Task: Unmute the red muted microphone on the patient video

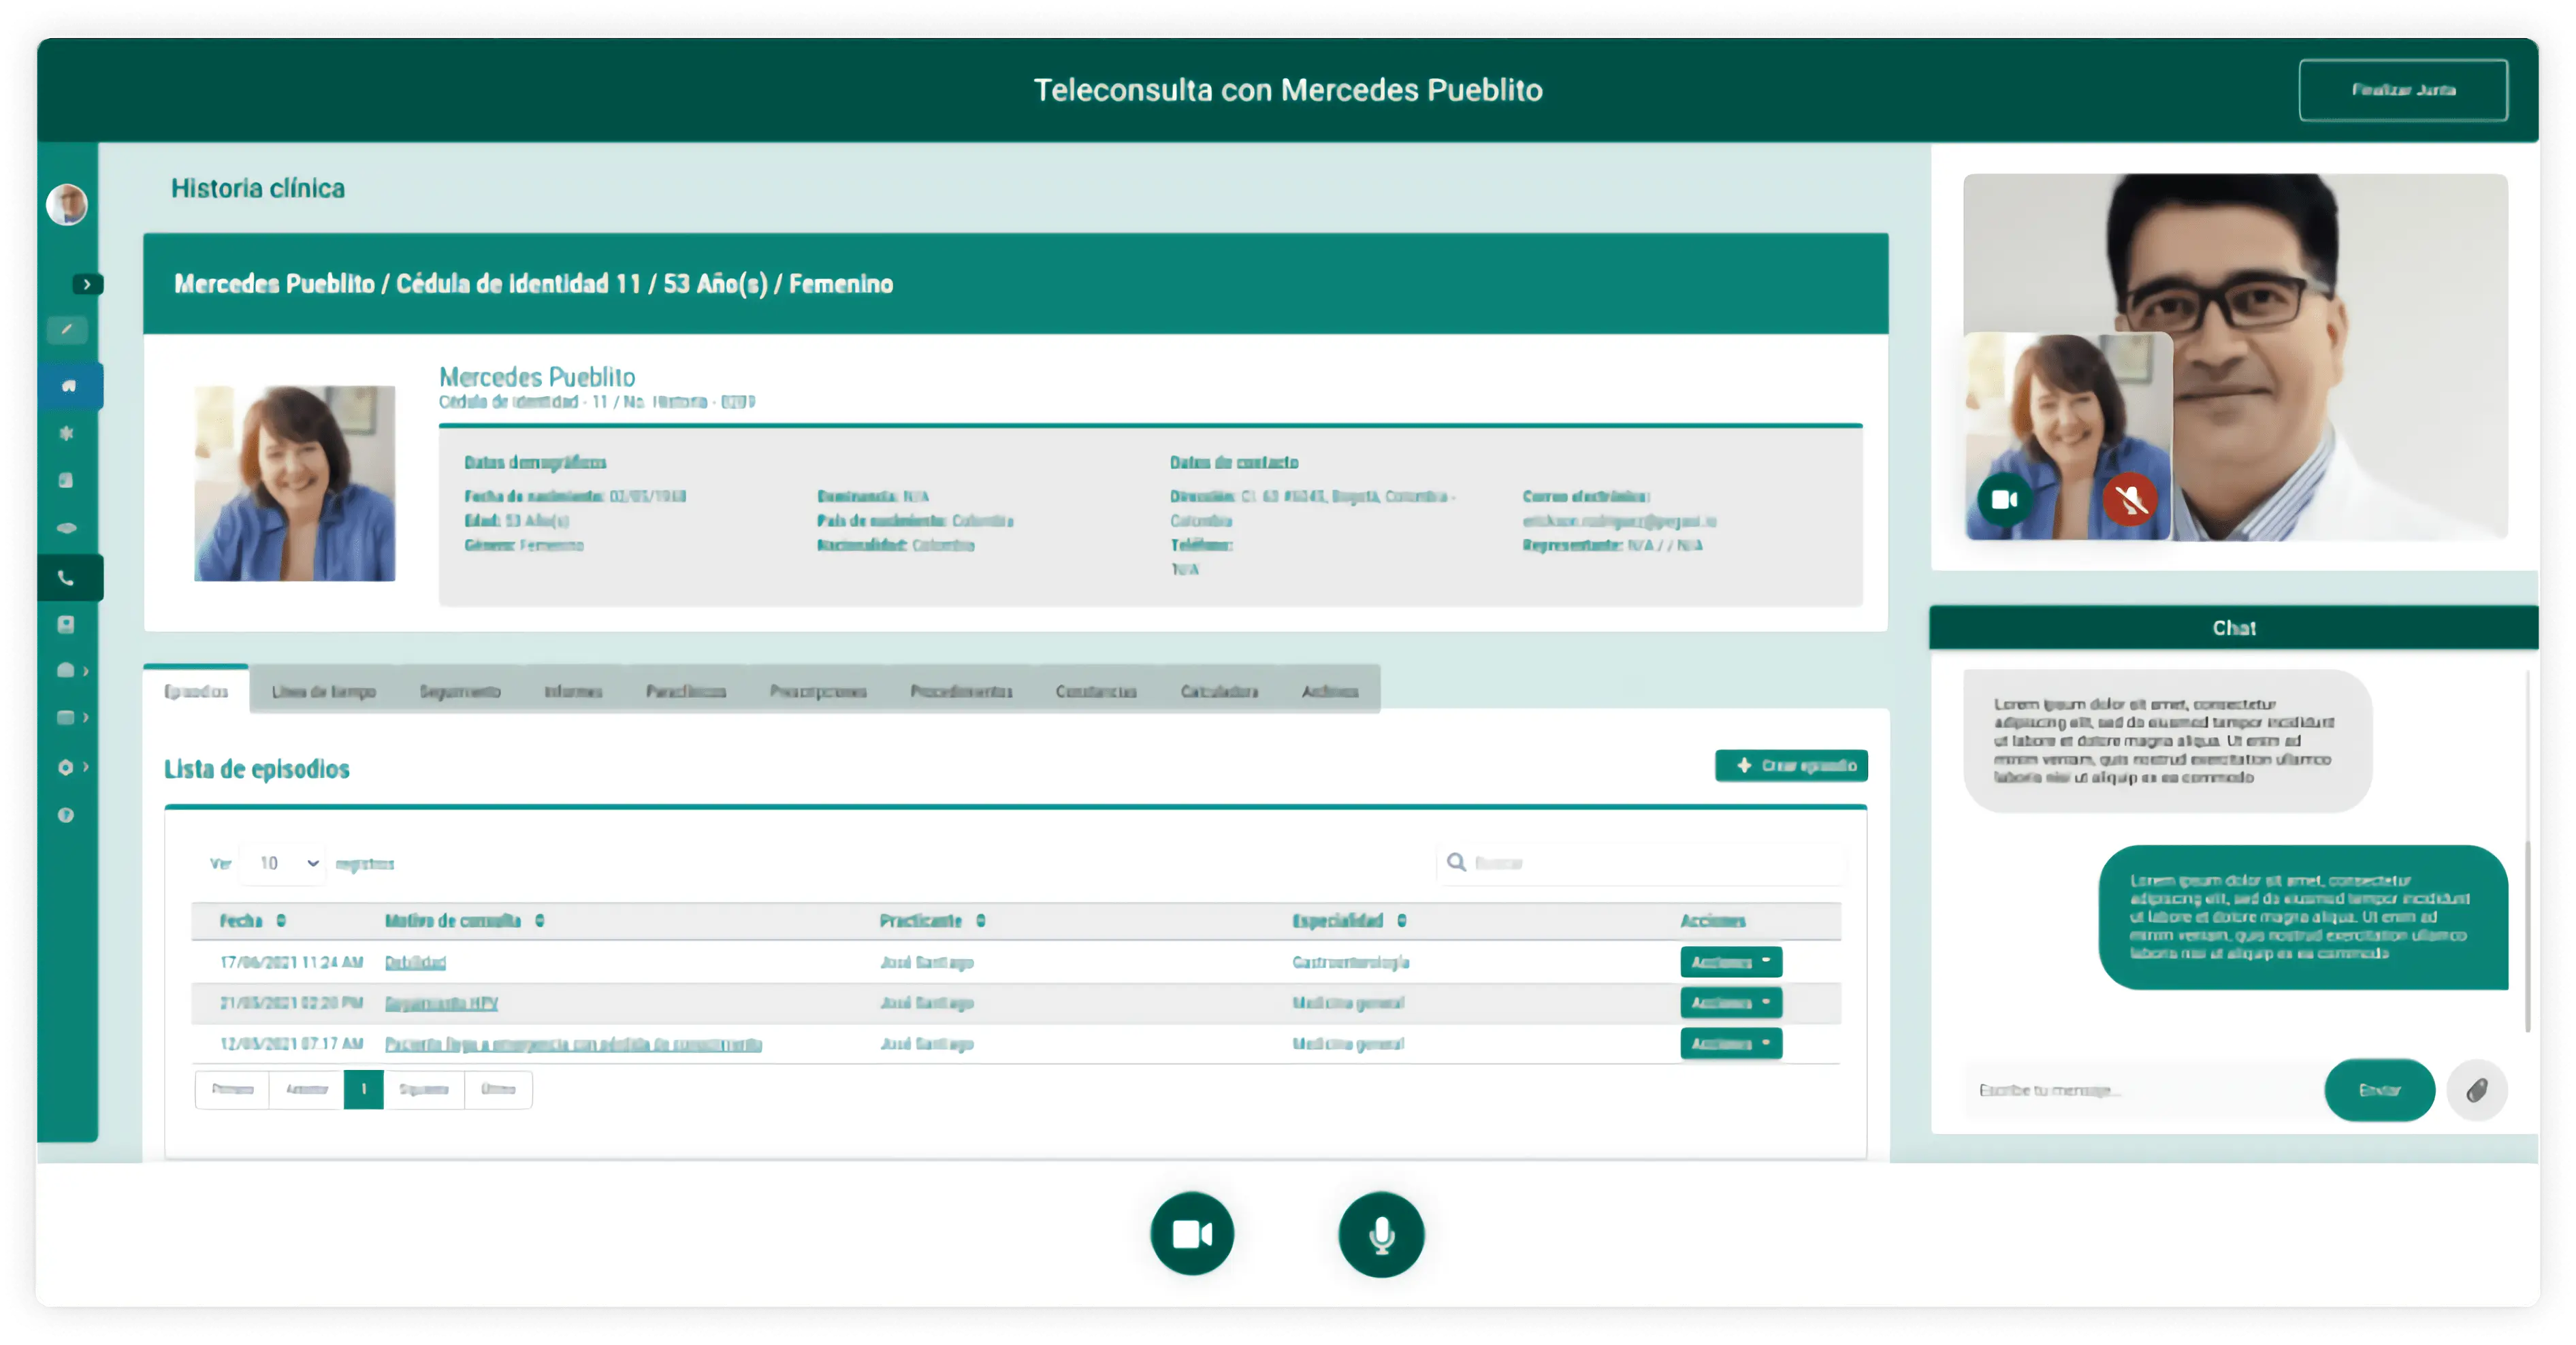Action: pyautogui.click(x=2130, y=499)
